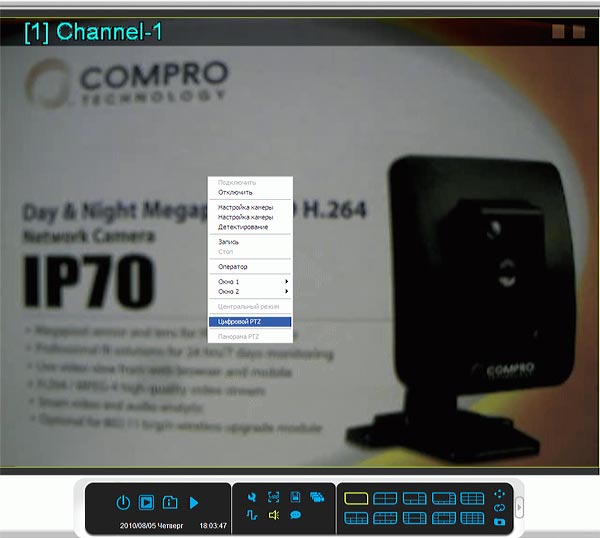Toggle the looping arrows cycle icon
600x538 pixels.
coord(499,508)
